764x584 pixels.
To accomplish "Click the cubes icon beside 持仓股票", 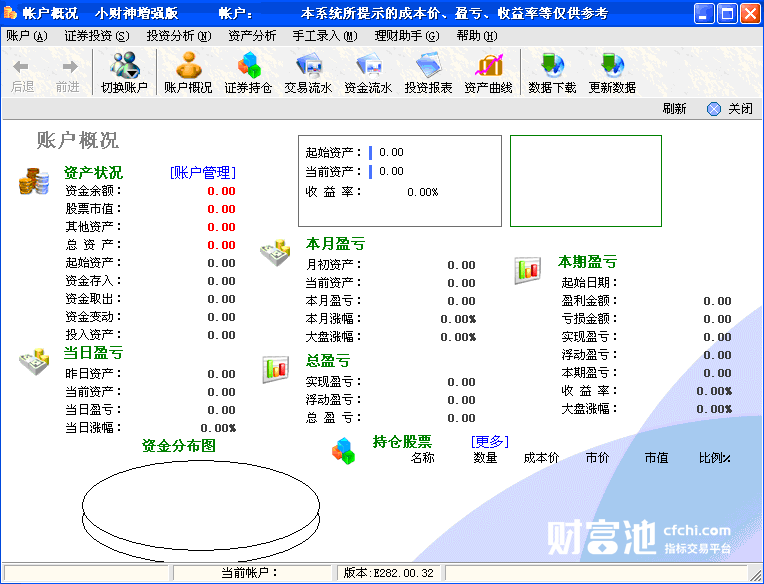I will click(344, 451).
